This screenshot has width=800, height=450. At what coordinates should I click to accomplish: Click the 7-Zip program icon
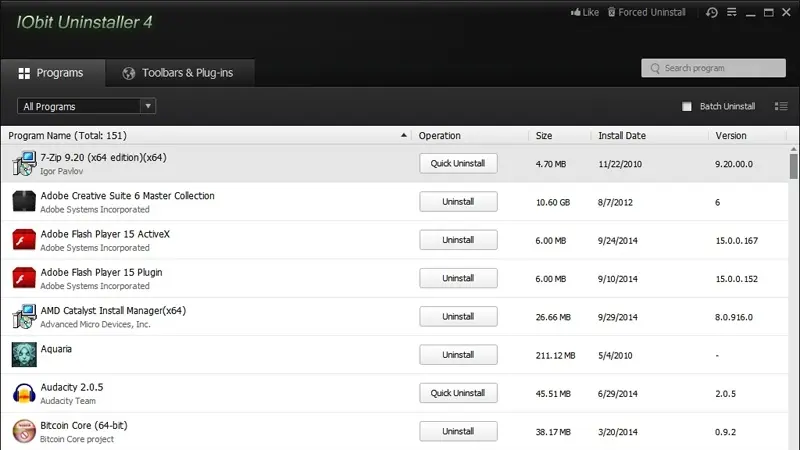click(24, 163)
